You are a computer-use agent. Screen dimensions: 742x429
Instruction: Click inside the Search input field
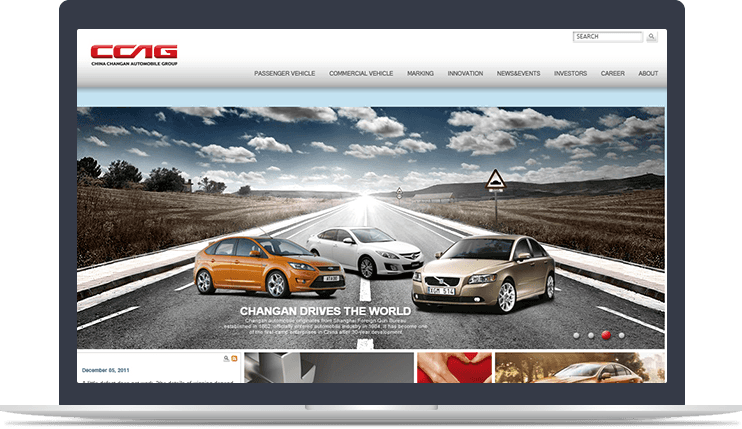click(x=607, y=37)
